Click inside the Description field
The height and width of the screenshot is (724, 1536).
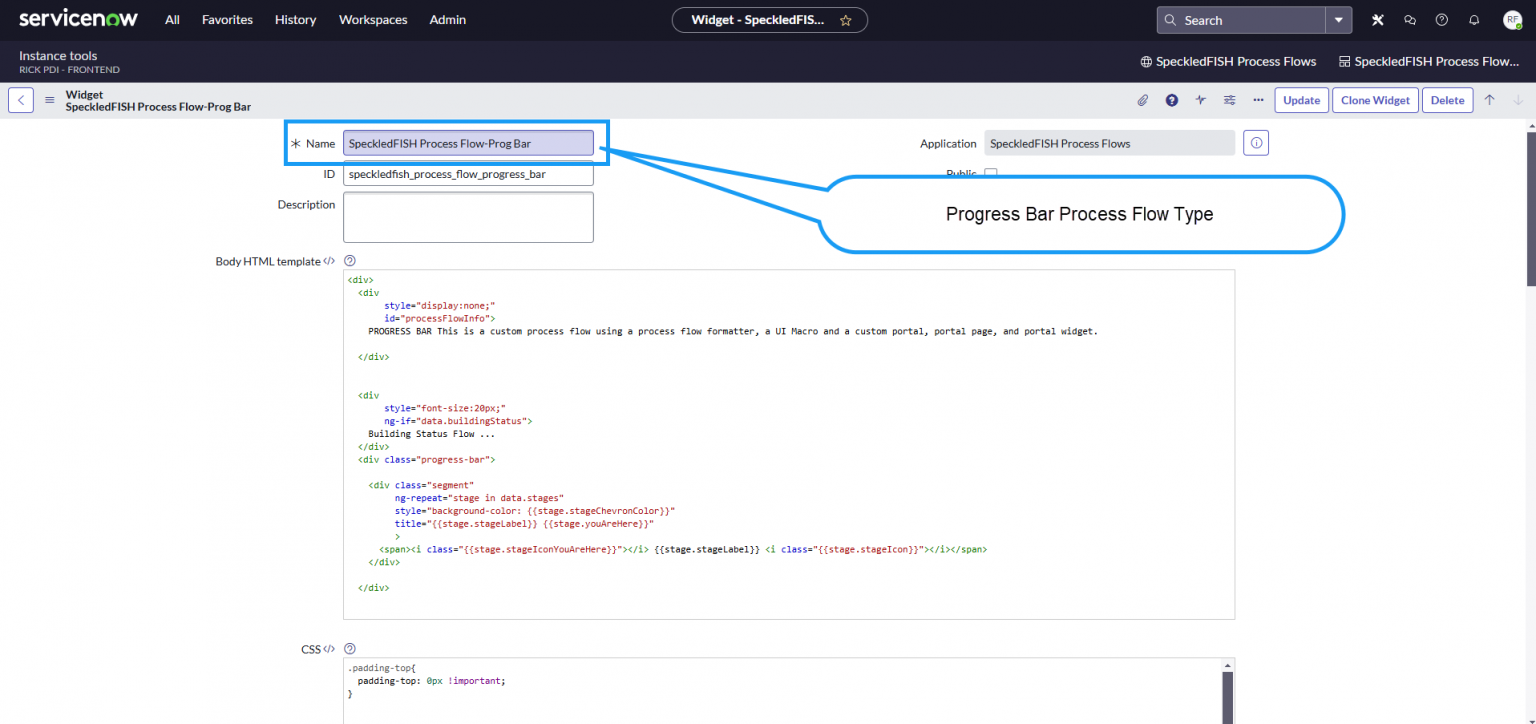coord(468,216)
